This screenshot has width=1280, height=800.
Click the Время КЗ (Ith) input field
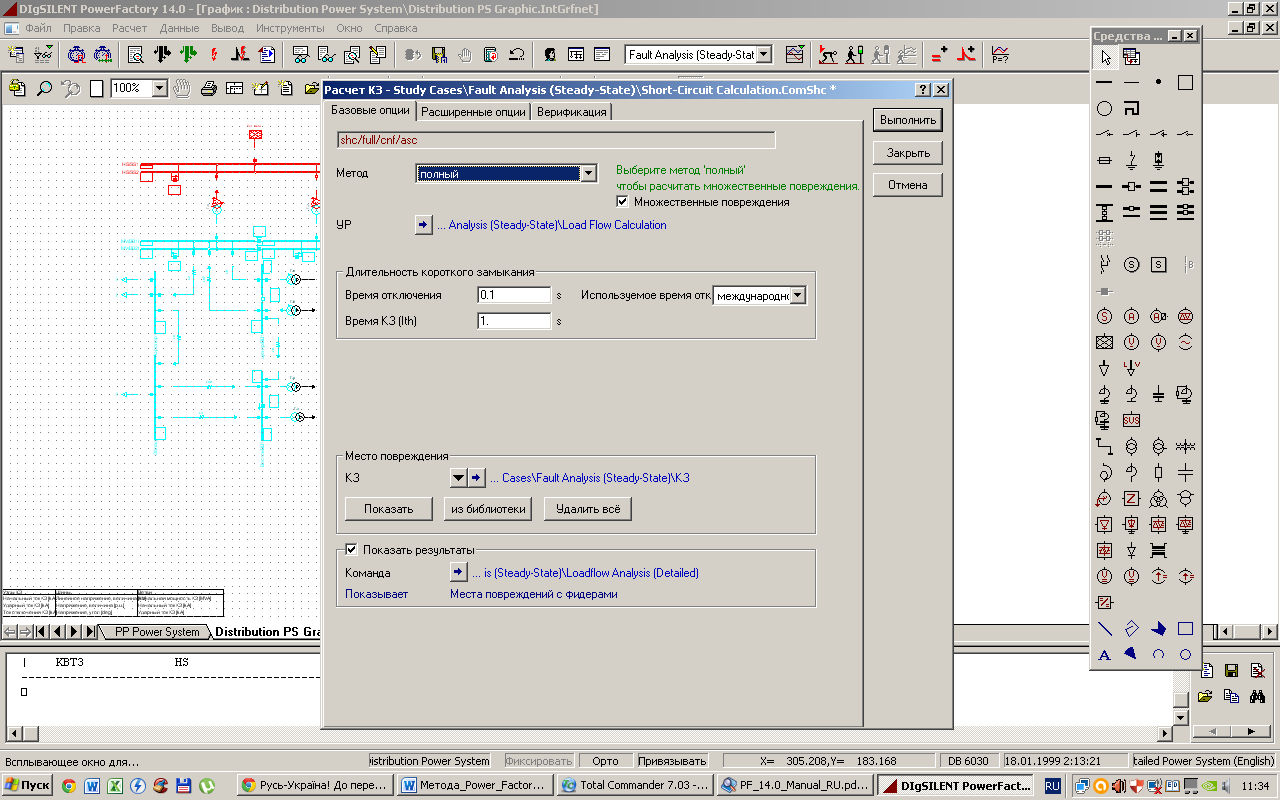click(514, 322)
